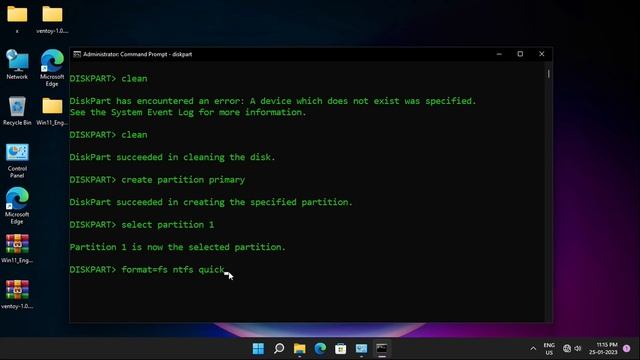Open taskbar Search
This screenshot has height=360, width=640.
tap(279, 349)
